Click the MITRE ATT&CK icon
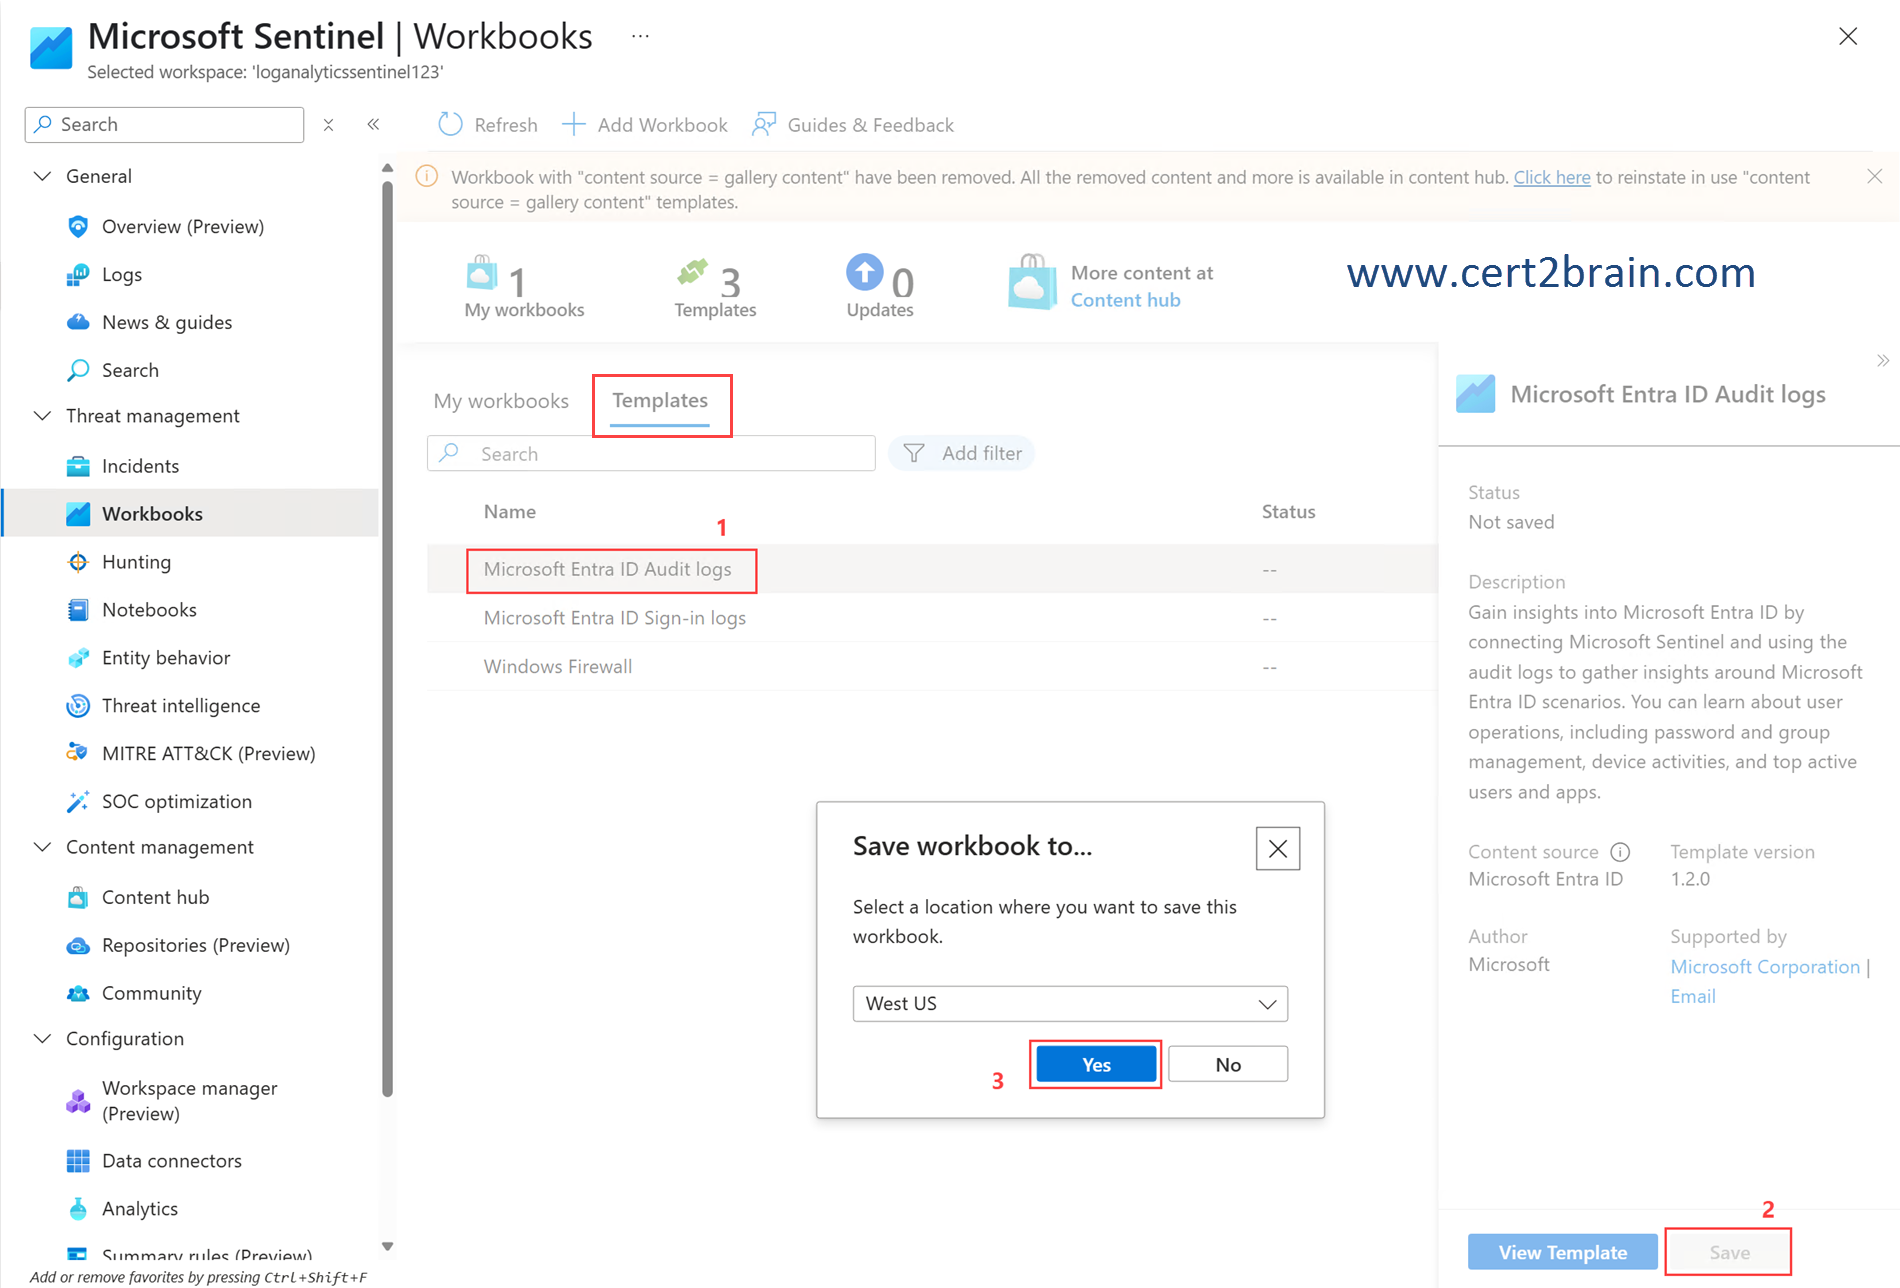The width and height of the screenshot is (1900, 1288). pyautogui.click(x=78, y=753)
